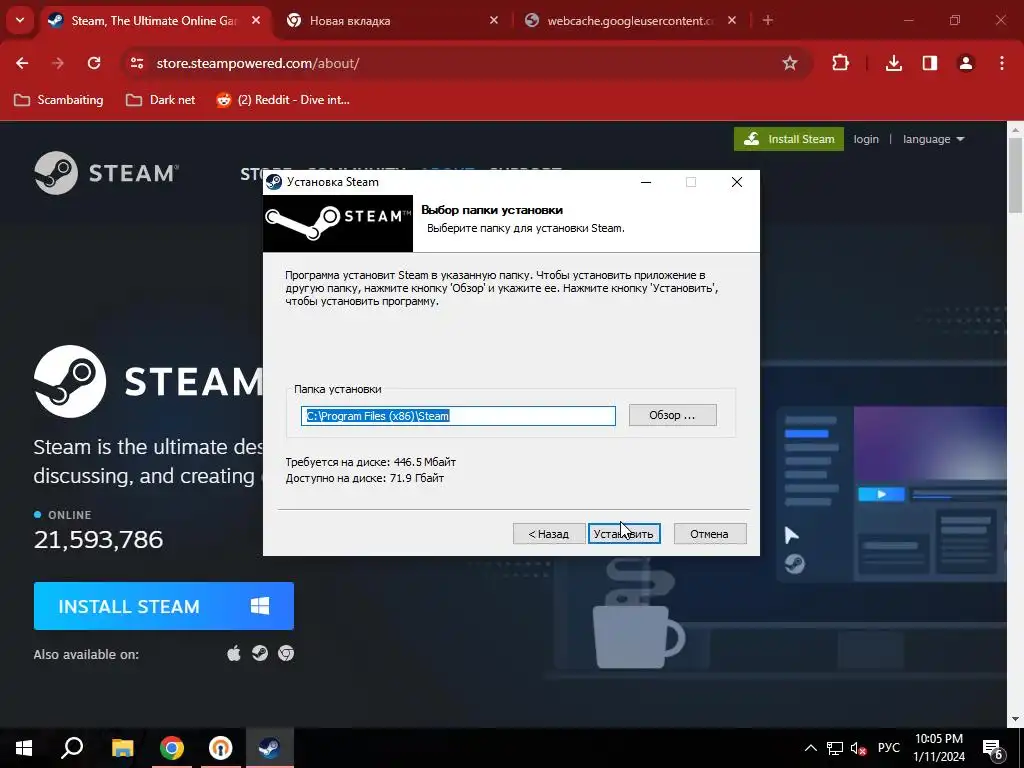1024x768 pixels.
Task: Click the orange circular app taskbar icon
Action: point(221,748)
